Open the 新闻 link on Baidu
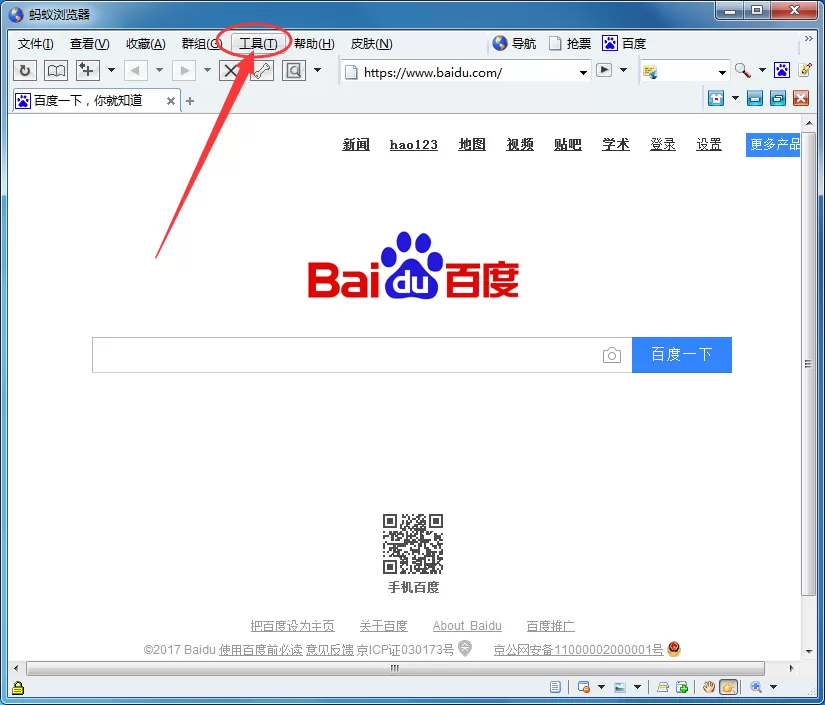The image size is (825, 705). (356, 144)
